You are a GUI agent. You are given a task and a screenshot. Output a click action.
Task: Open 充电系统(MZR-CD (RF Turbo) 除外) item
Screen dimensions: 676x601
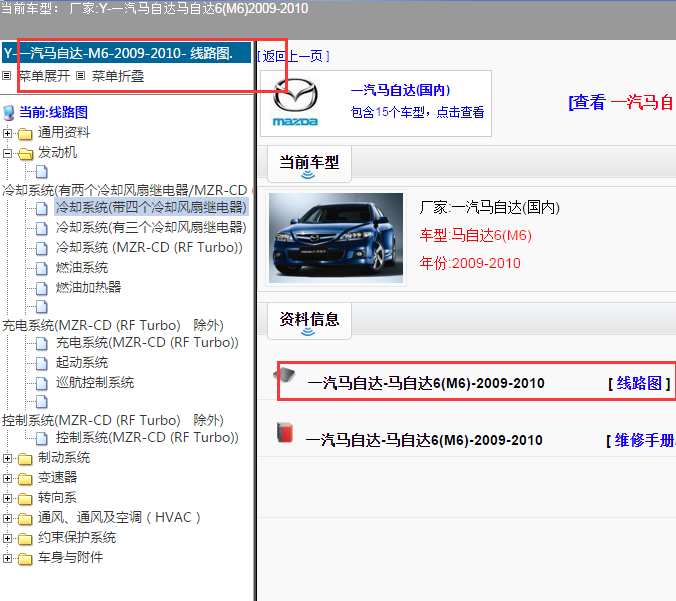[x=113, y=325]
